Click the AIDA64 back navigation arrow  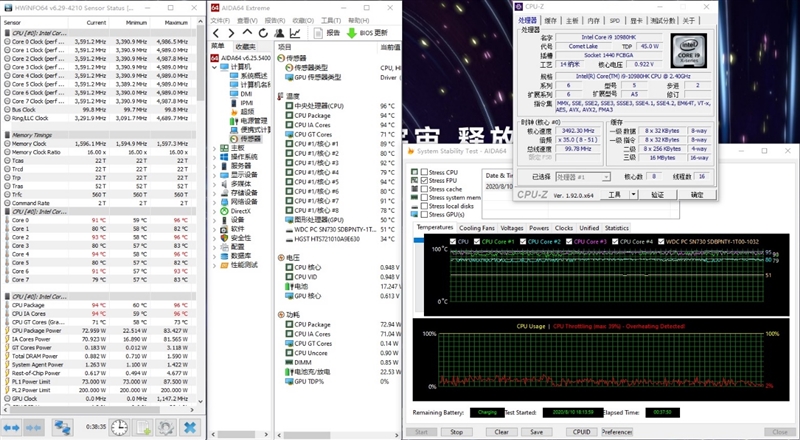[x=215, y=32]
